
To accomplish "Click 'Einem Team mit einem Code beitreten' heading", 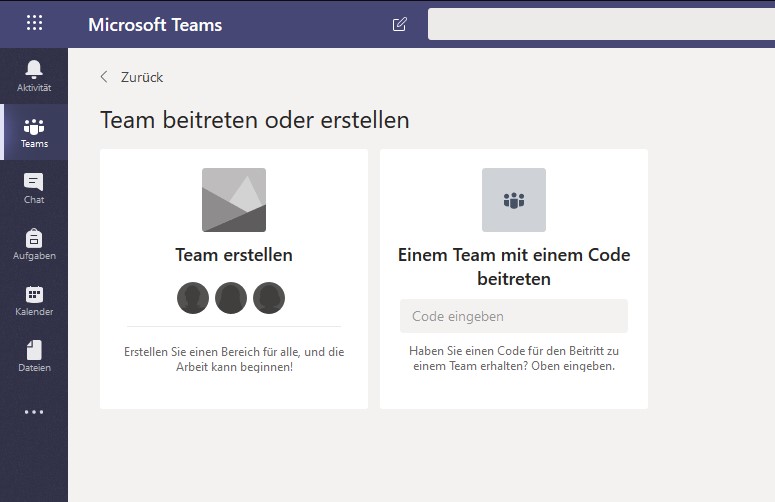I will [x=514, y=266].
